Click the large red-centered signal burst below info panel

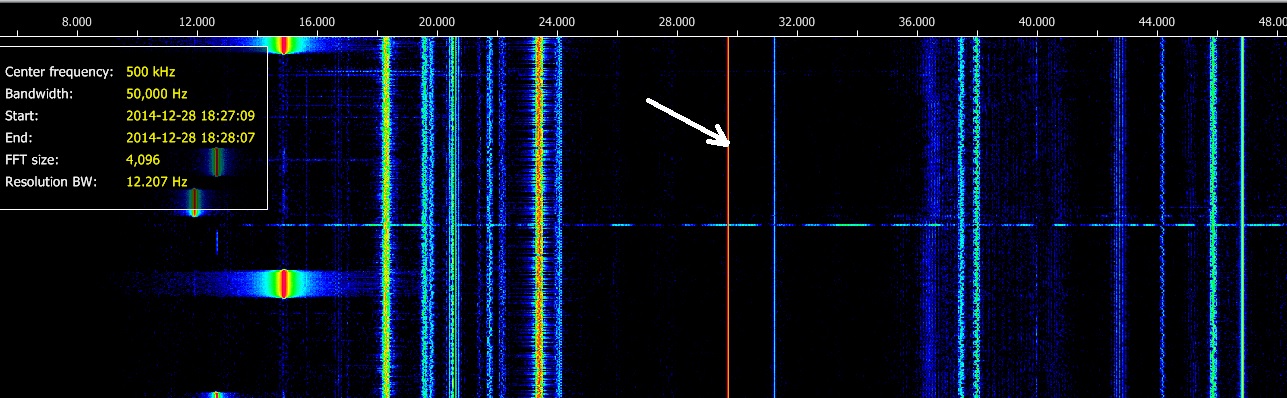(x=284, y=284)
